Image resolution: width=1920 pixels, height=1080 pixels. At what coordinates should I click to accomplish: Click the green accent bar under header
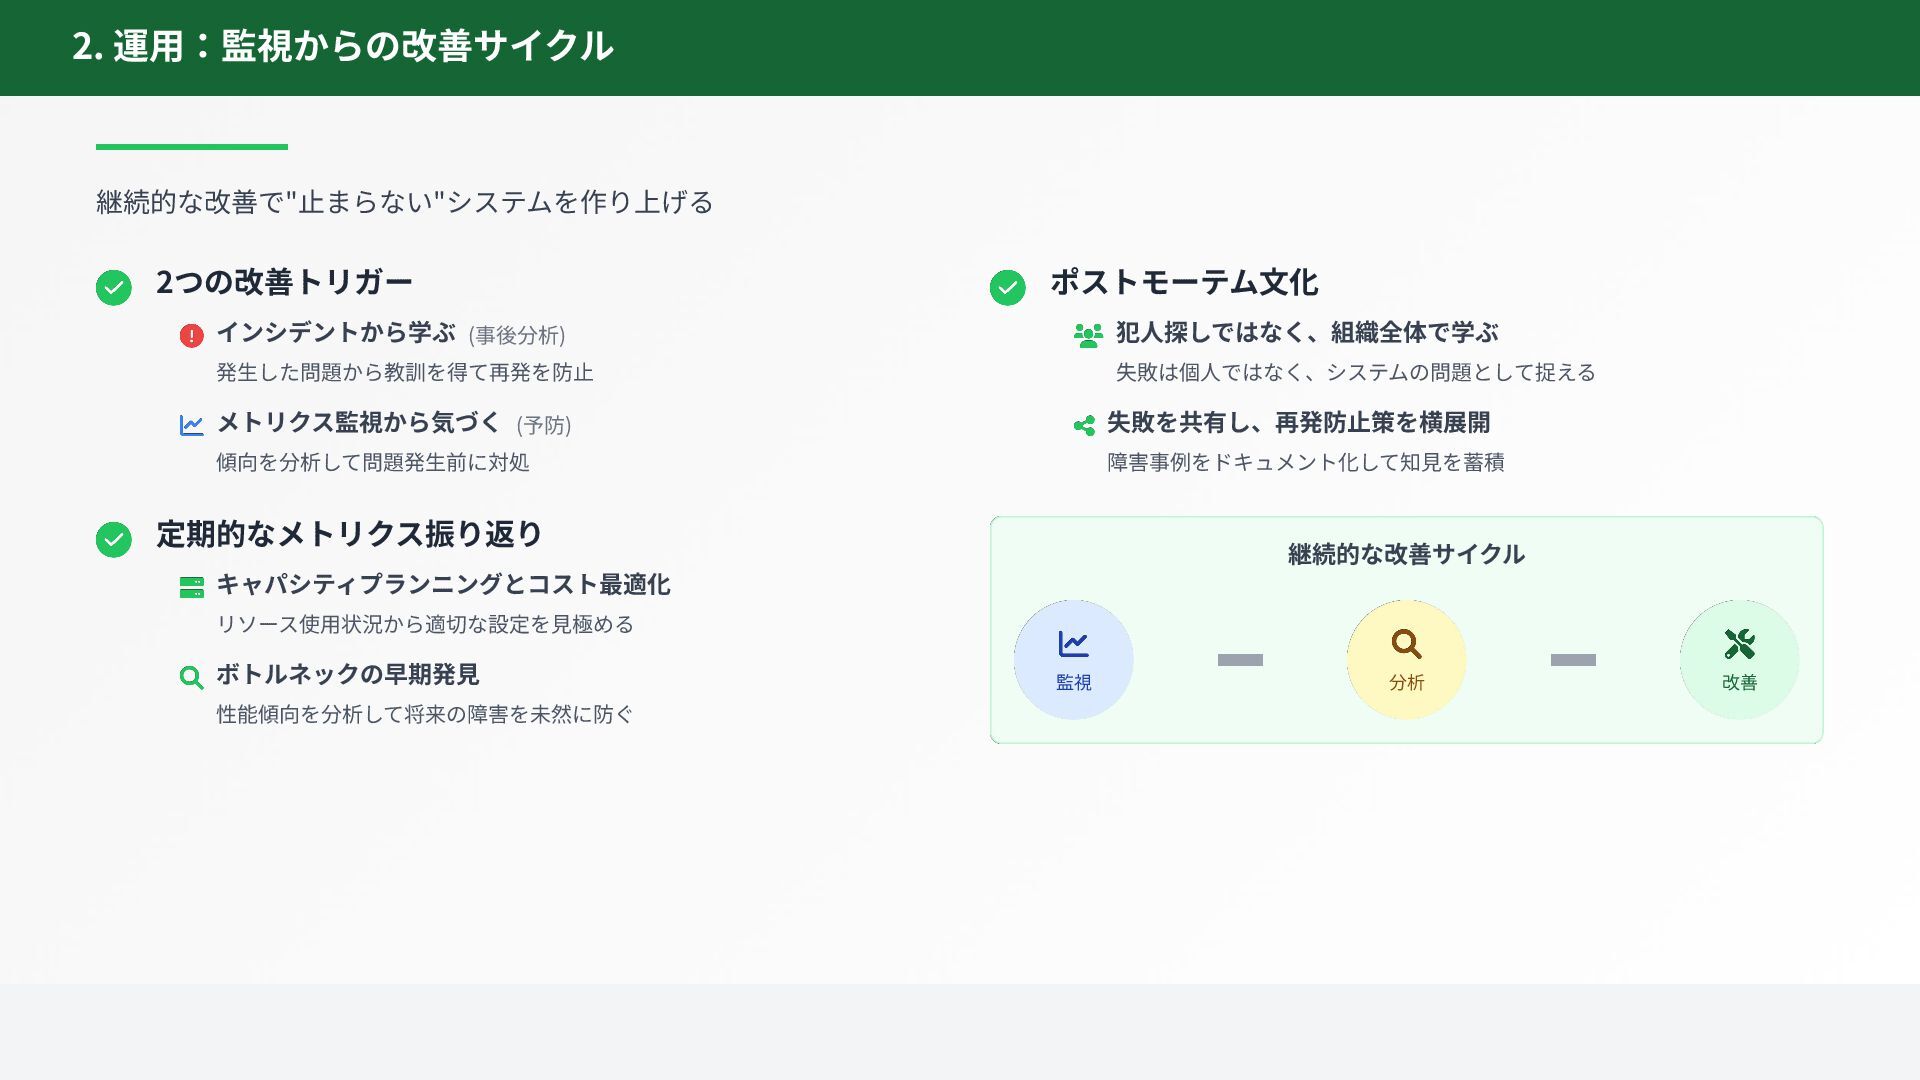click(x=191, y=147)
